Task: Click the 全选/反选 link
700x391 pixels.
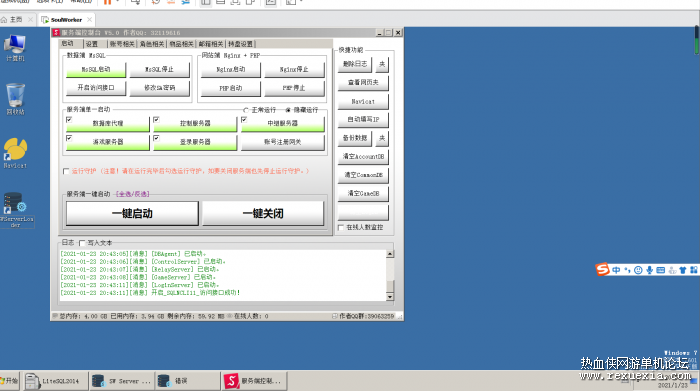Action: pos(133,194)
